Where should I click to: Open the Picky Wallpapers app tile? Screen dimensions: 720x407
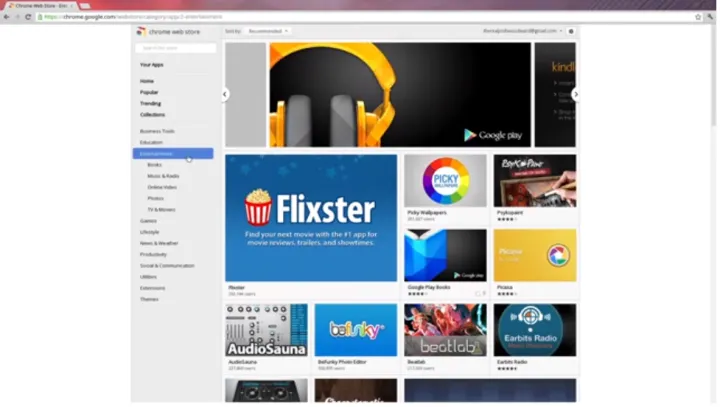445,181
